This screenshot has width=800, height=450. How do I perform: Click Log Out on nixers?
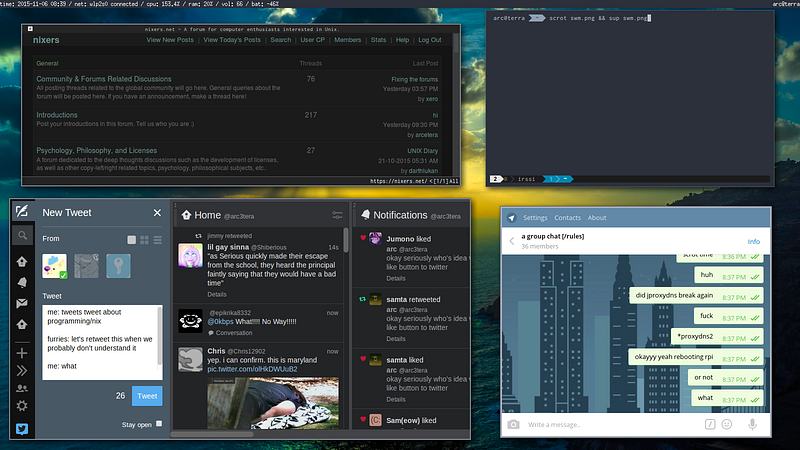(430, 40)
